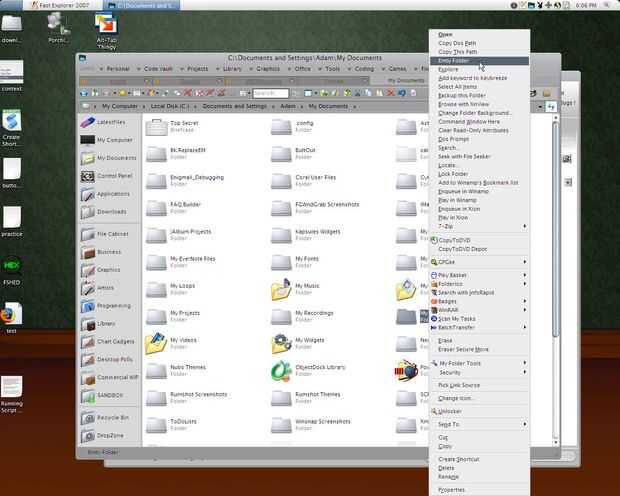Choose Create Shortcut menu entry

coord(479,459)
